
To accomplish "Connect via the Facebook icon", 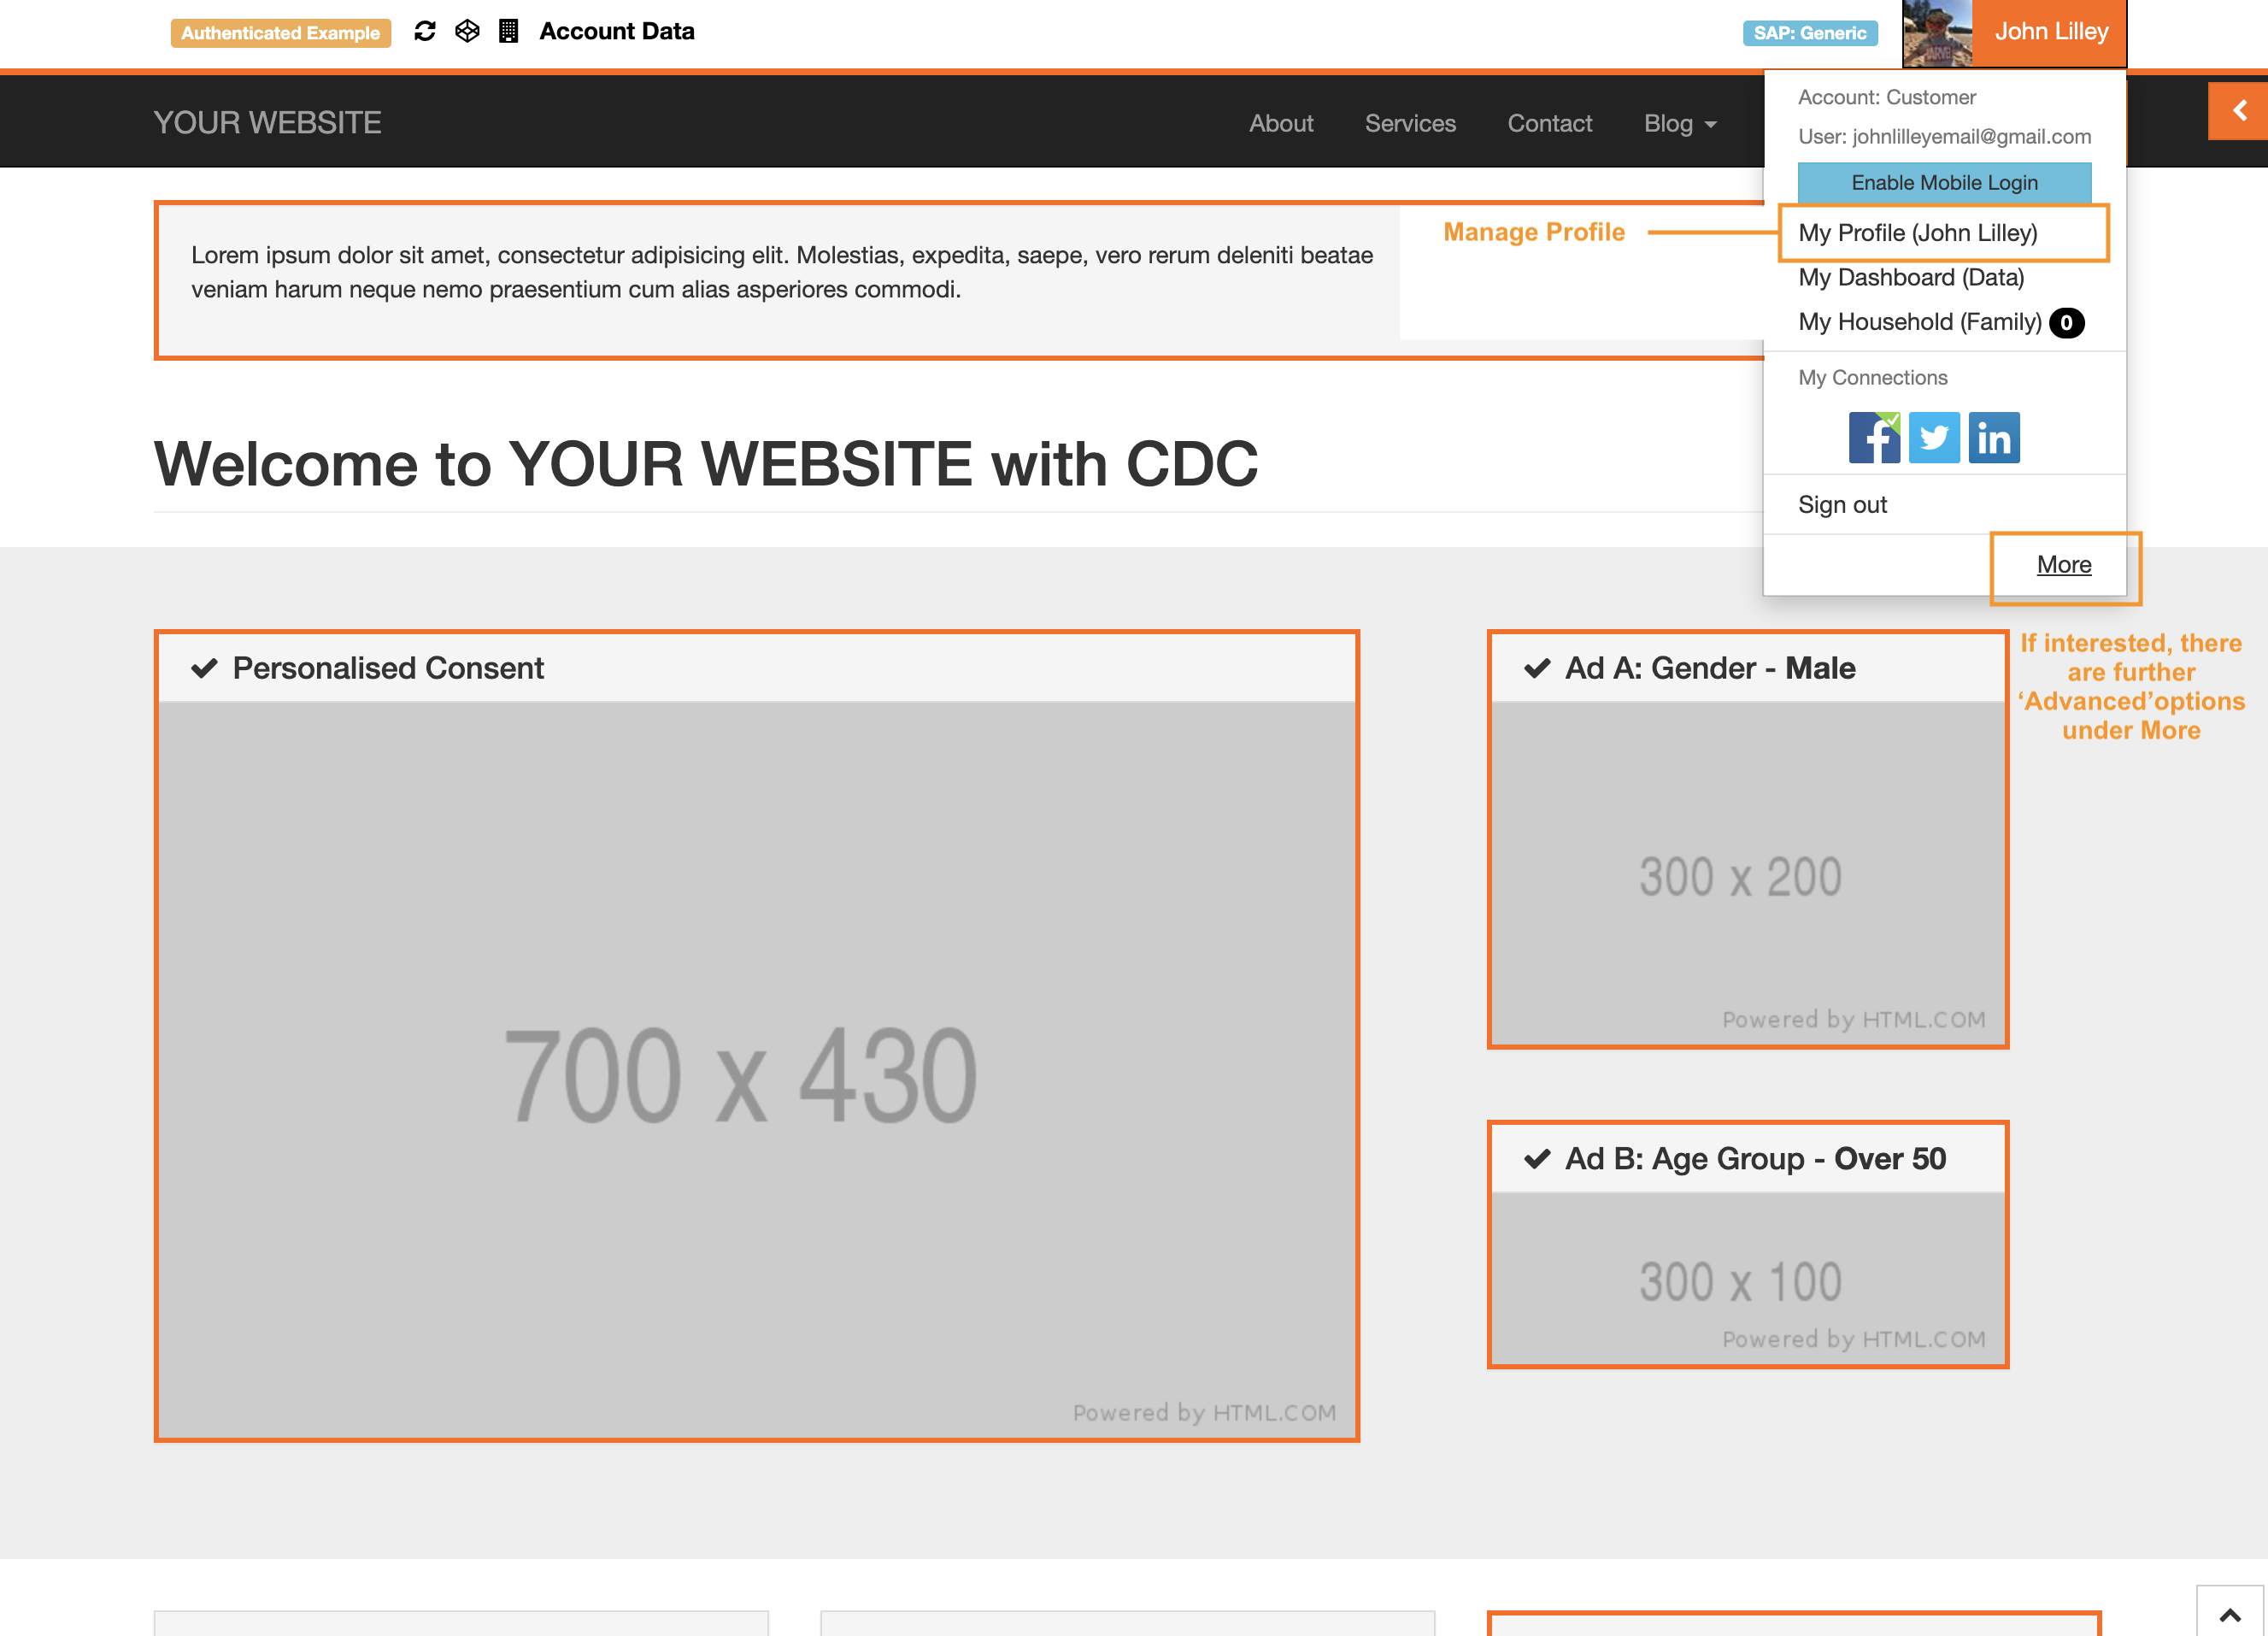I will [1873, 438].
